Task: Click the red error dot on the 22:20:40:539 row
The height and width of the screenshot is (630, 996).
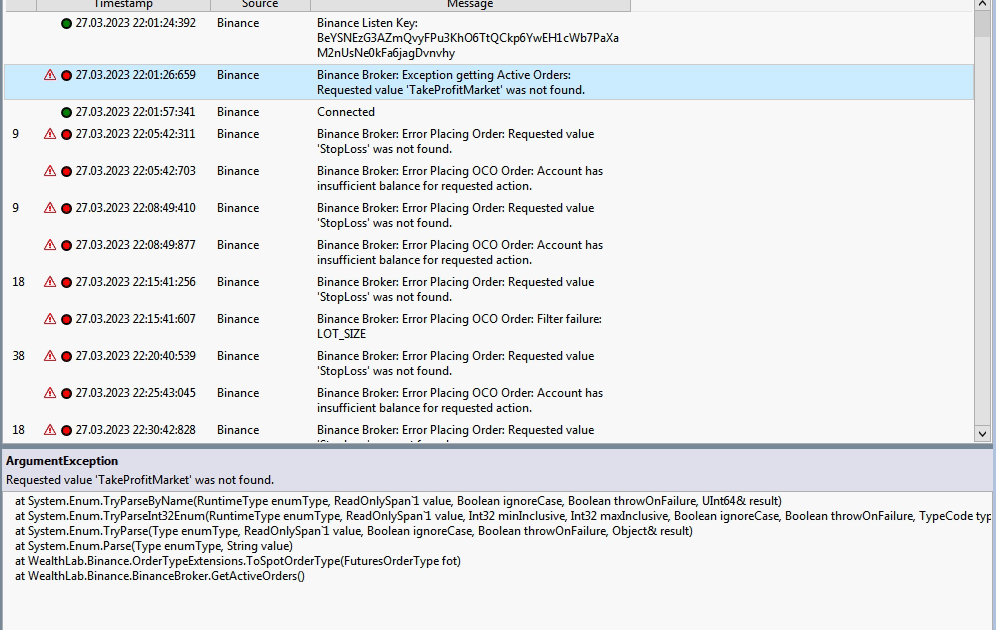Action: tap(66, 357)
